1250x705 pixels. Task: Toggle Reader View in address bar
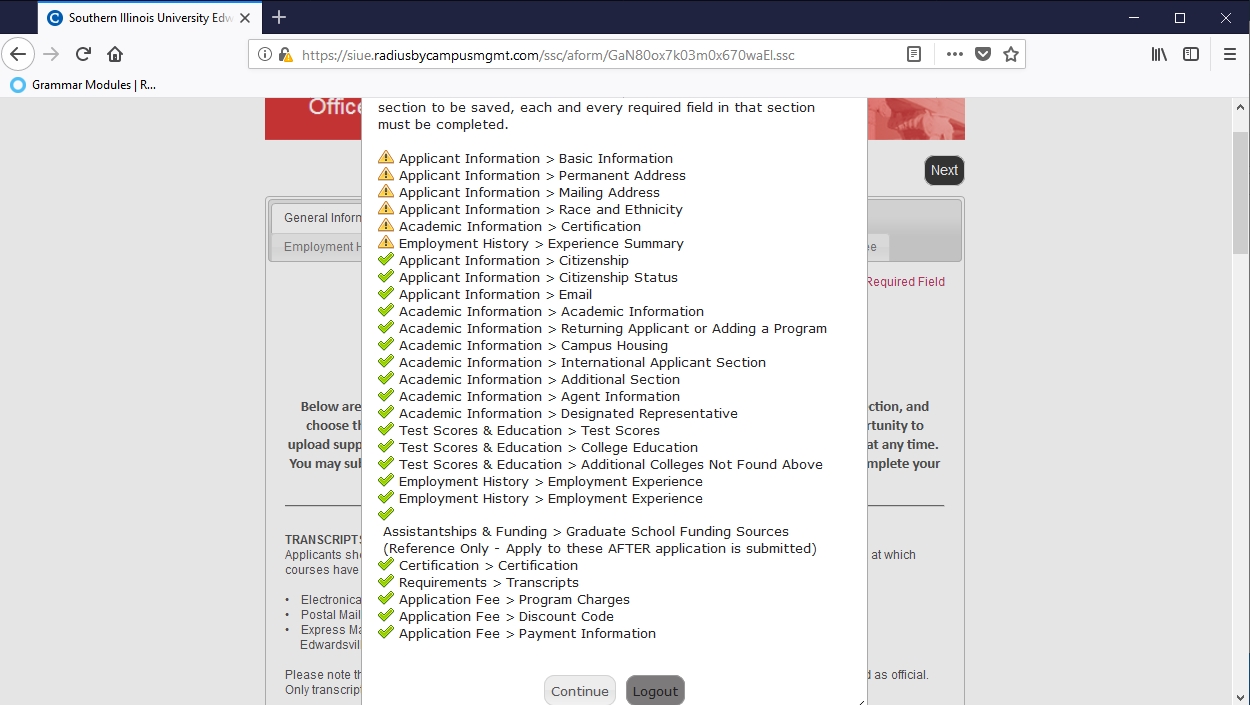coord(914,55)
